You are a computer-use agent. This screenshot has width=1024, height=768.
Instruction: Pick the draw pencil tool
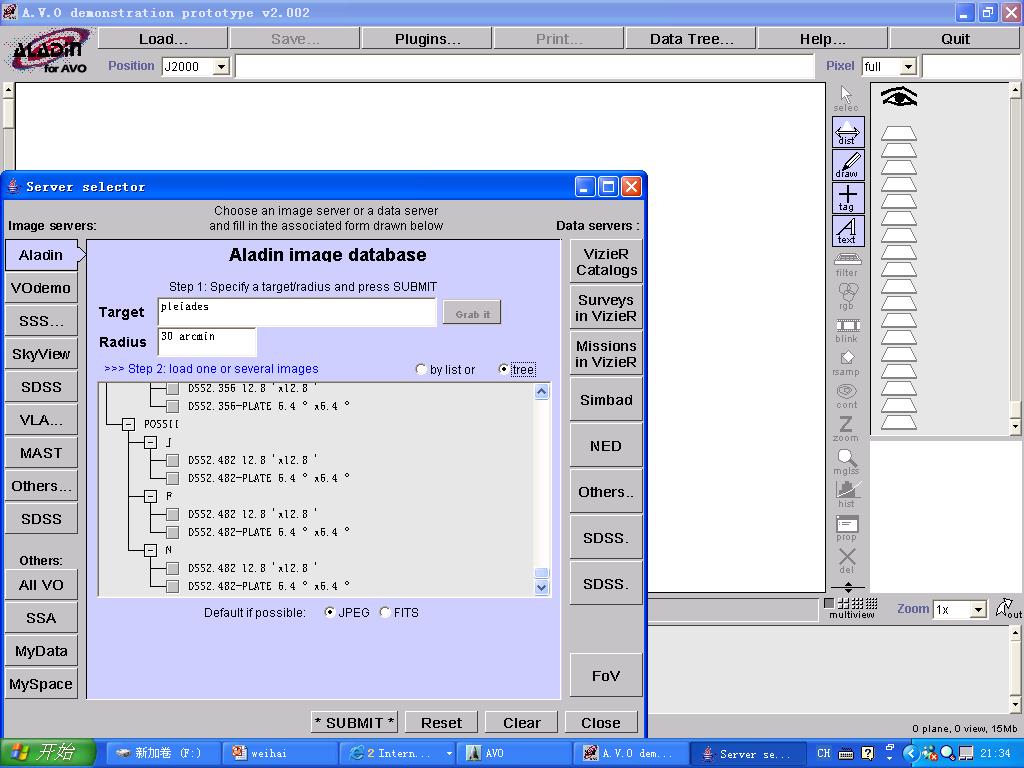[x=848, y=165]
